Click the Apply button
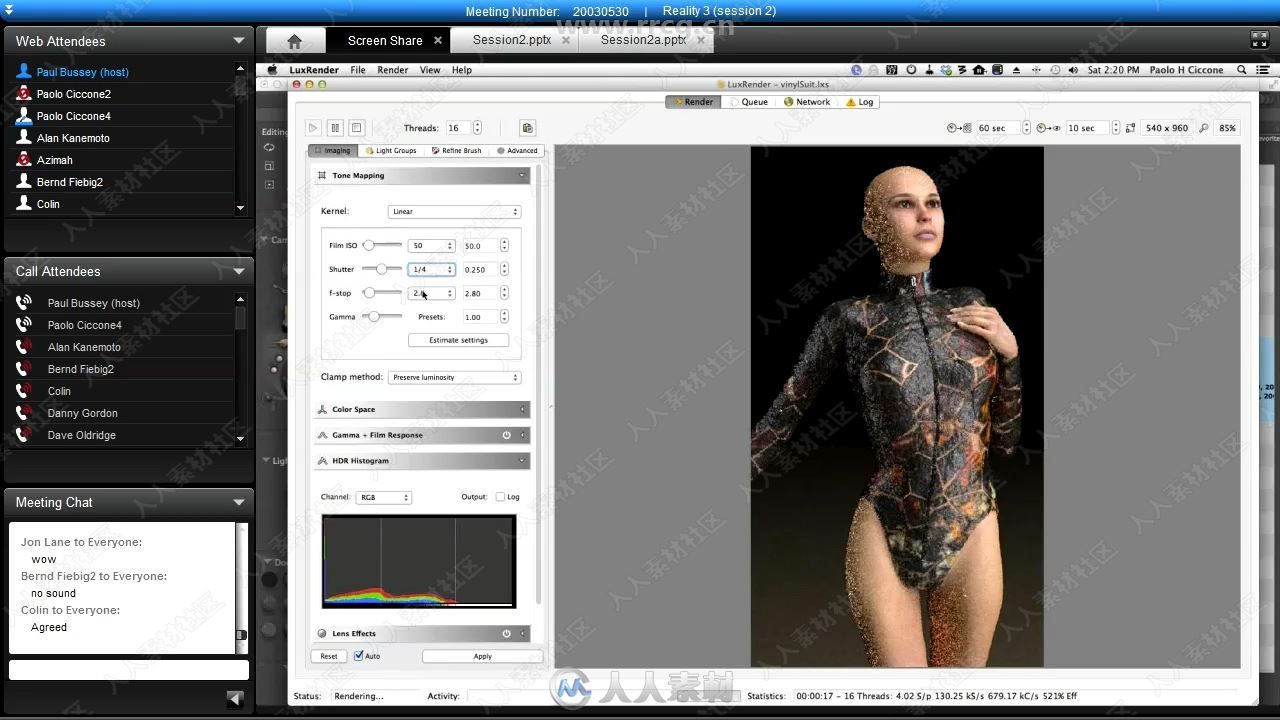Viewport: 1280px width, 720px height. [x=482, y=656]
